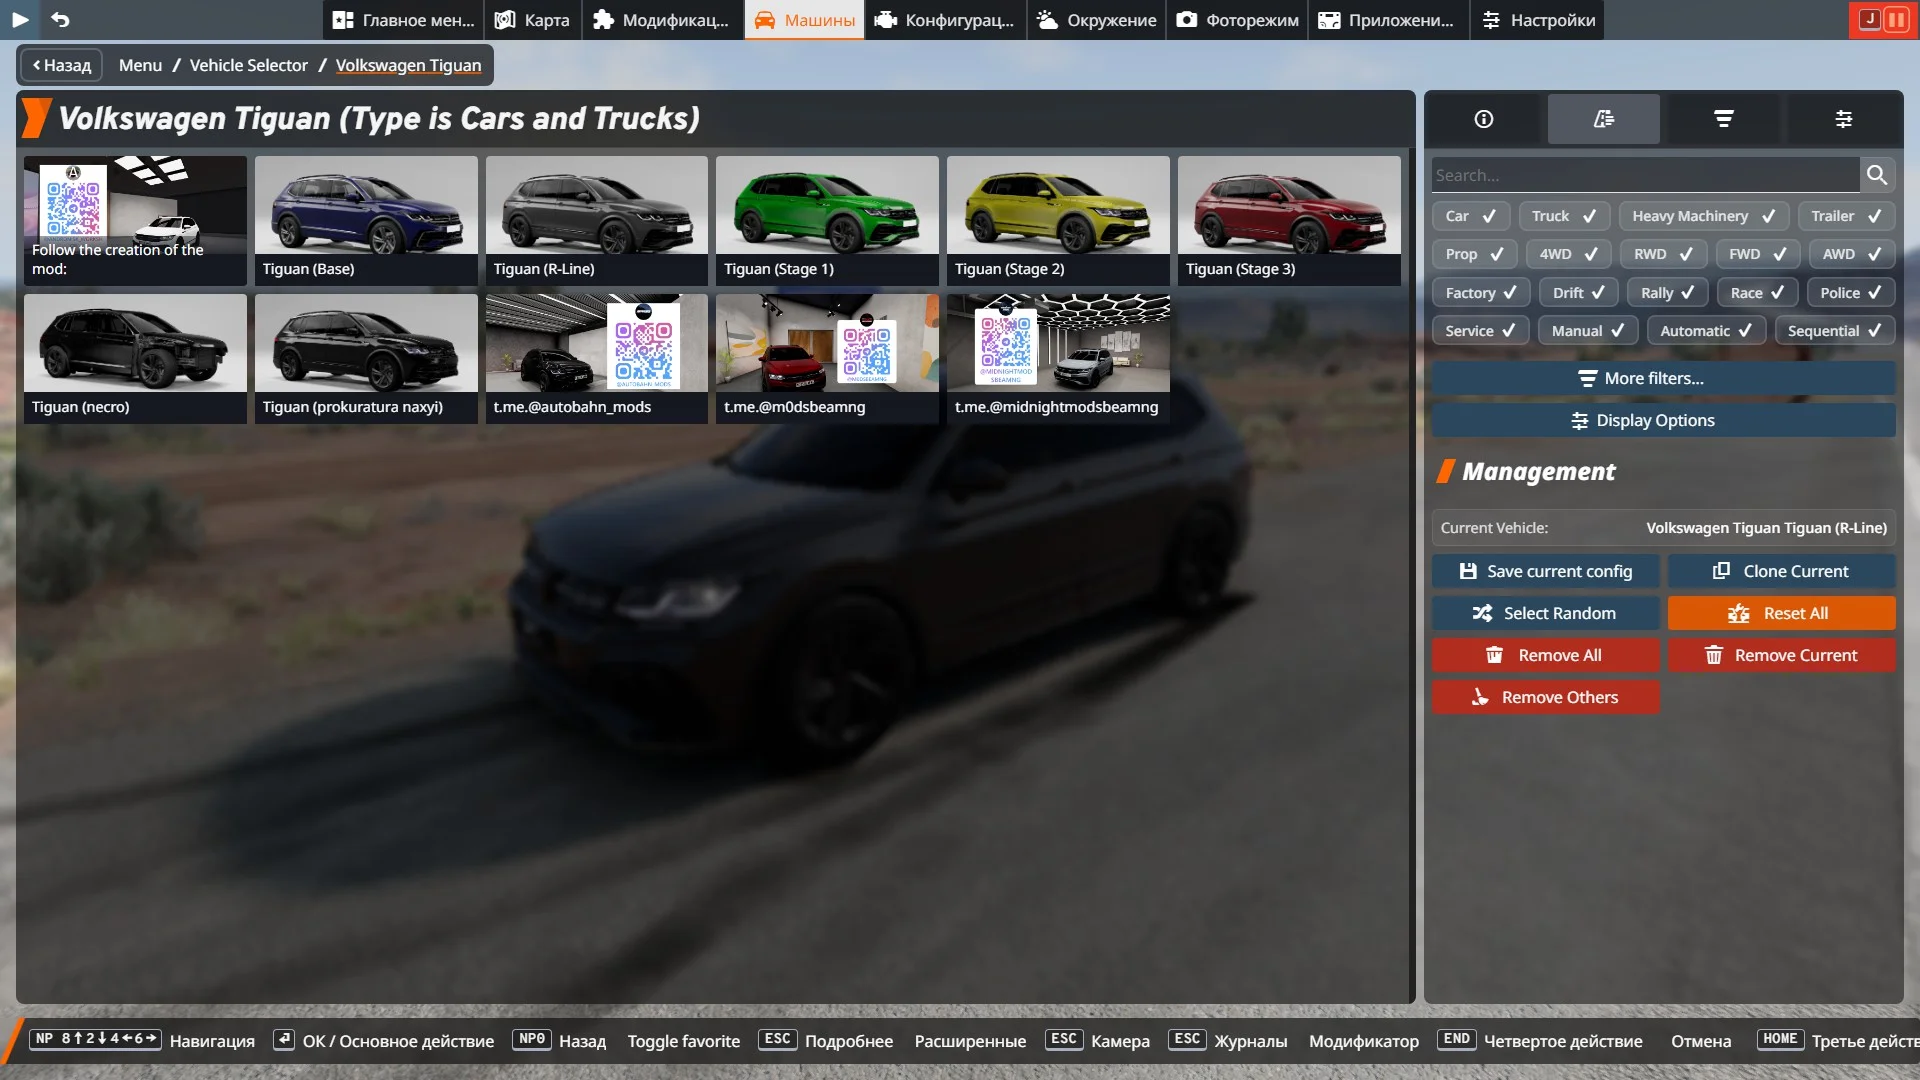The height and width of the screenshot is (1080, 1920).
Task: Toggle the Prop filter
Action: 1474,254
